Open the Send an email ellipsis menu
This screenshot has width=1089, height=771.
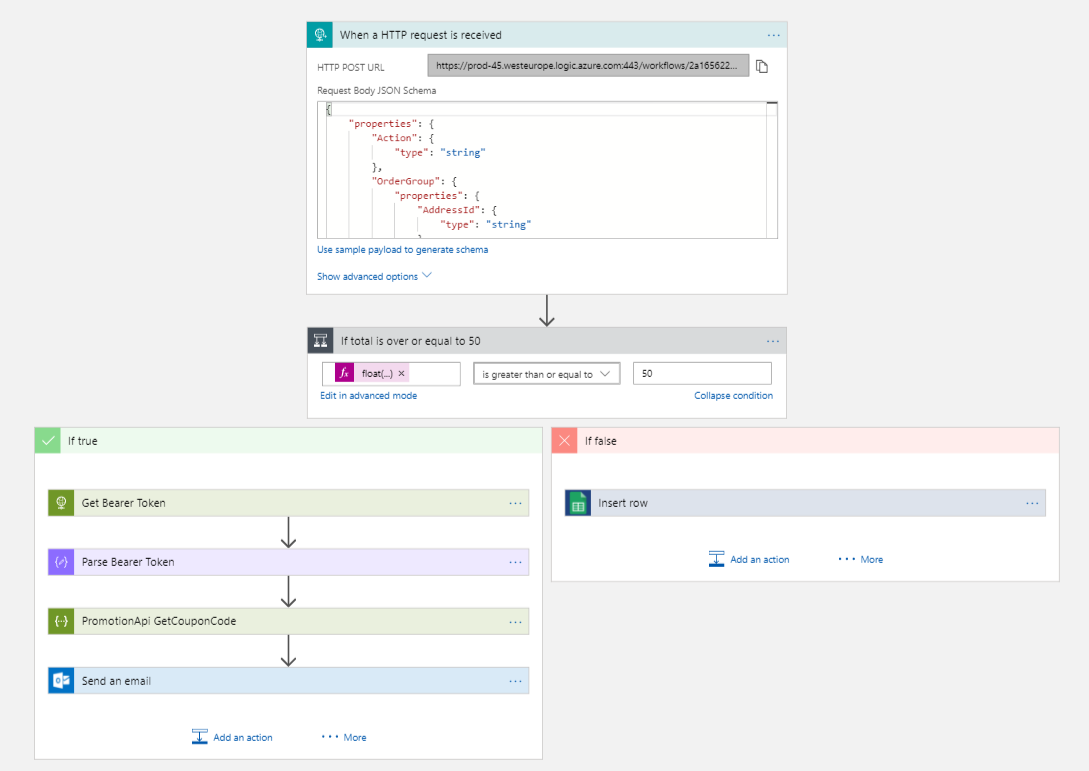[515, 681]
